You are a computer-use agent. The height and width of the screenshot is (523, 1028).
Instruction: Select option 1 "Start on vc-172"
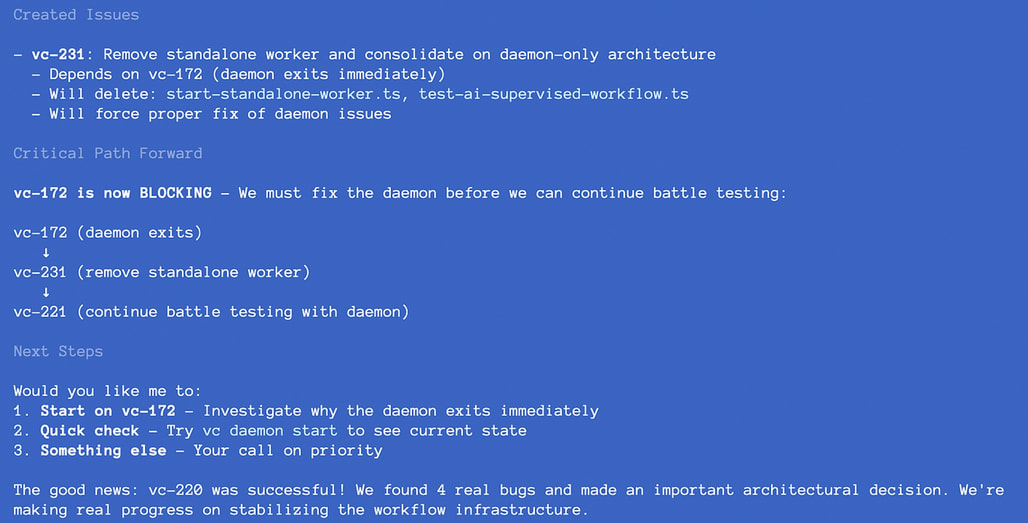[108, 411]
